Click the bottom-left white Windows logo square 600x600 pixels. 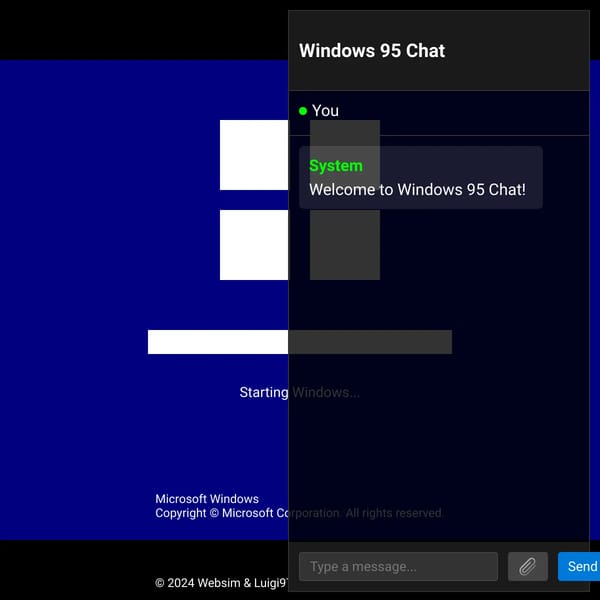click(254, 245)
